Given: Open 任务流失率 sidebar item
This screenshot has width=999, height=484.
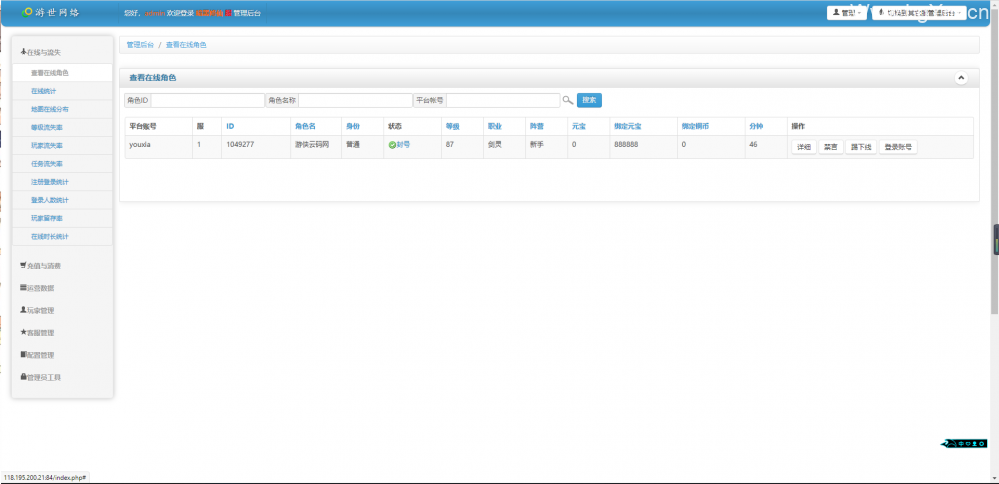Looking at the screenshot, I should click(62, 164).
